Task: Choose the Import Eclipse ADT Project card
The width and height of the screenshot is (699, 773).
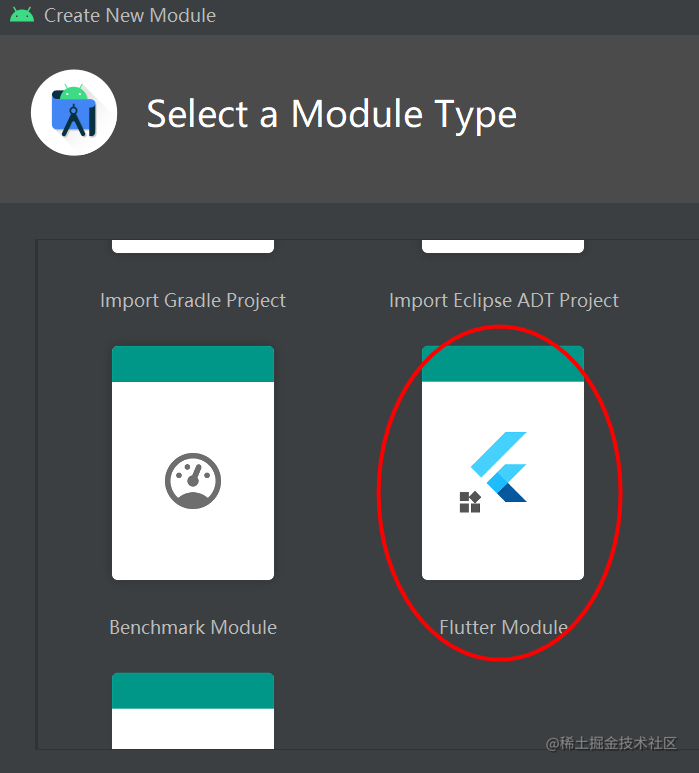Action: pyautogui.click(x=503, y=246)
